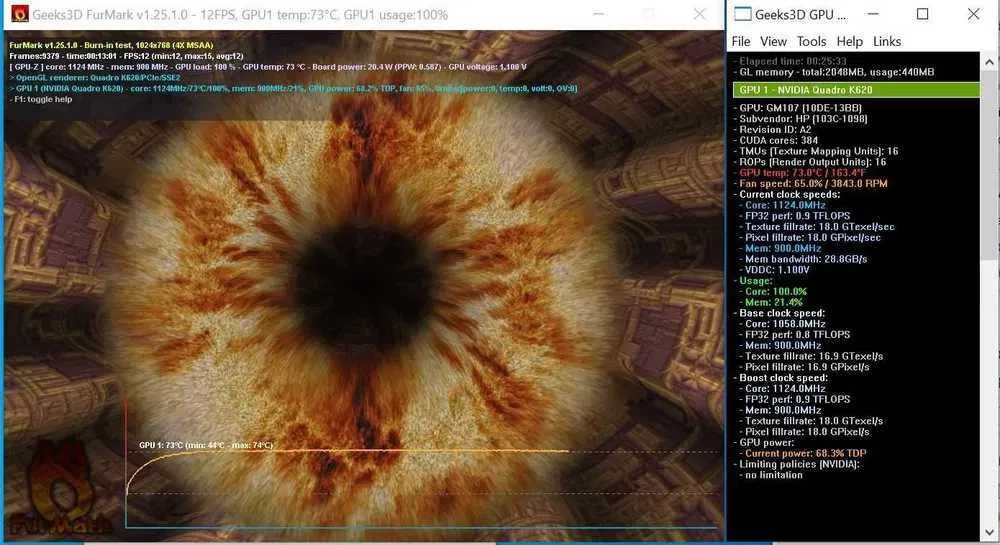Close the FurMark burn-in window
This screenshot has height=545, width=1000.
pos(700,14)
